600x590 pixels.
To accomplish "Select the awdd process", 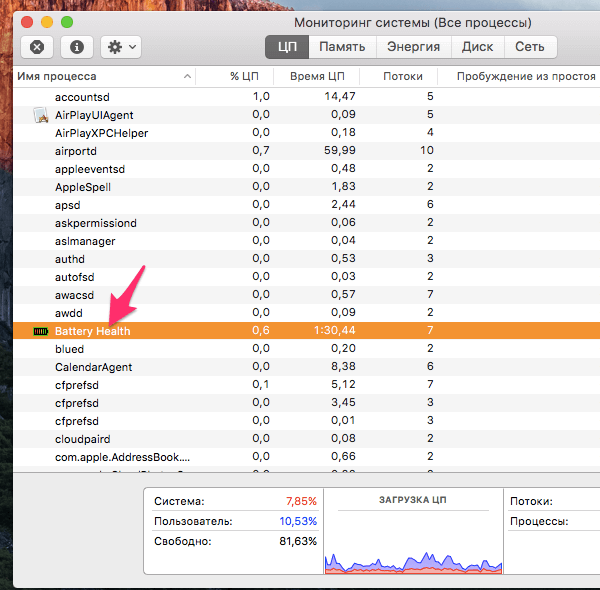I will pos(68,313).
